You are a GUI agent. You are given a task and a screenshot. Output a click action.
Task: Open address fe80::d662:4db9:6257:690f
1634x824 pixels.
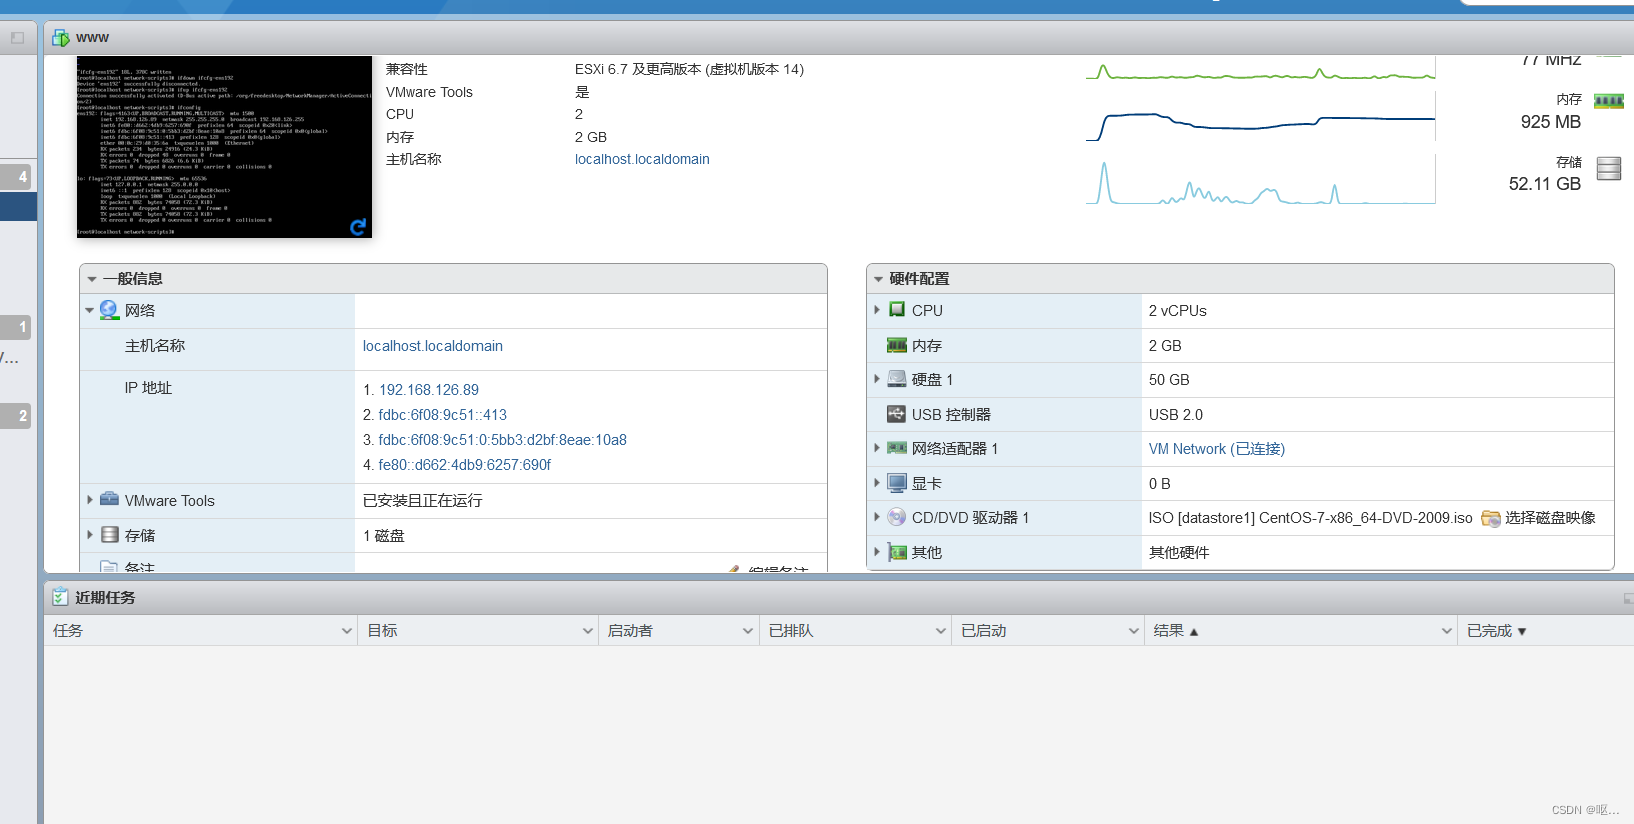464,465
